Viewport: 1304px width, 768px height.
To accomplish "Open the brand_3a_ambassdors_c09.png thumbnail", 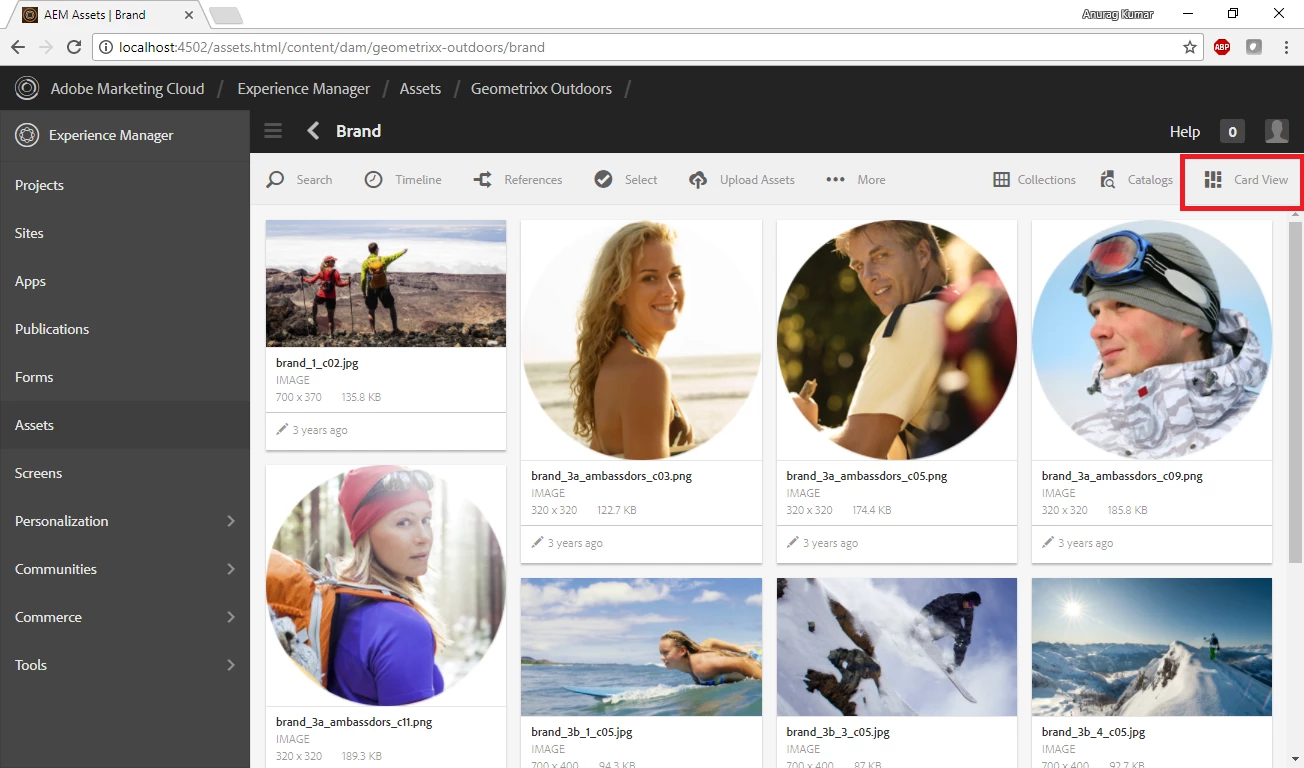I will (x=1152, y=340).
